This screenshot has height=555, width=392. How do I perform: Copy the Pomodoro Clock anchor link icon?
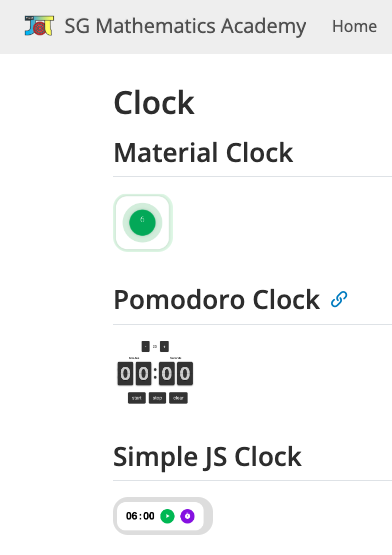[339, 299]
